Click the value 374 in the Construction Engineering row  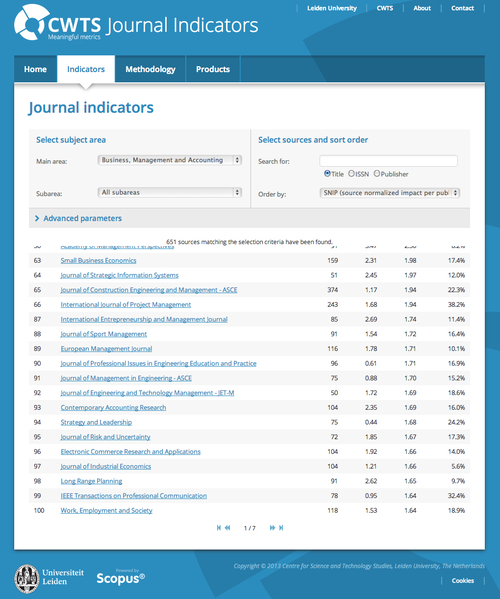[333, 290]
